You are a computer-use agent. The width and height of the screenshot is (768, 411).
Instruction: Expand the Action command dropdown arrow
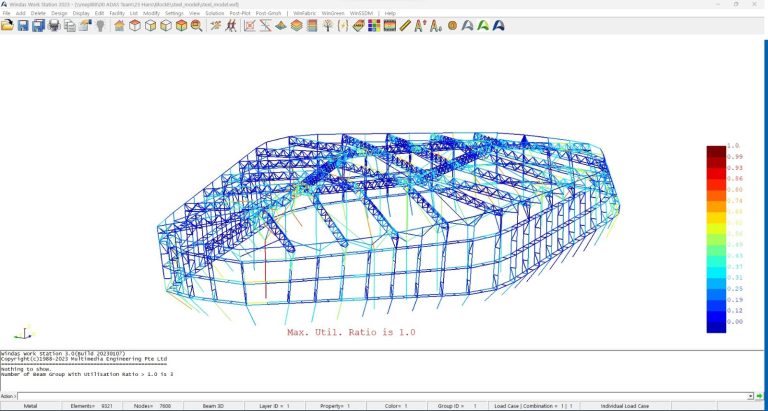coord(751,396)
